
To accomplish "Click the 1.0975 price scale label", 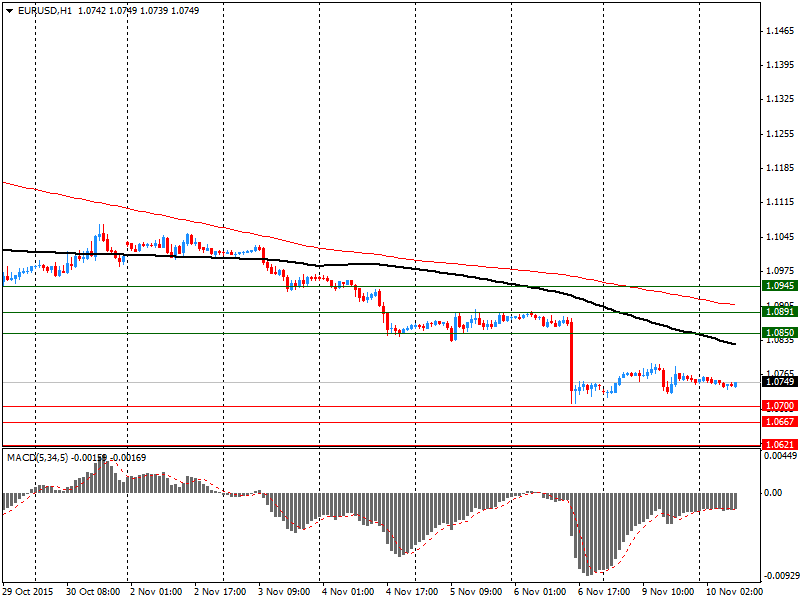I will [780, 271].
